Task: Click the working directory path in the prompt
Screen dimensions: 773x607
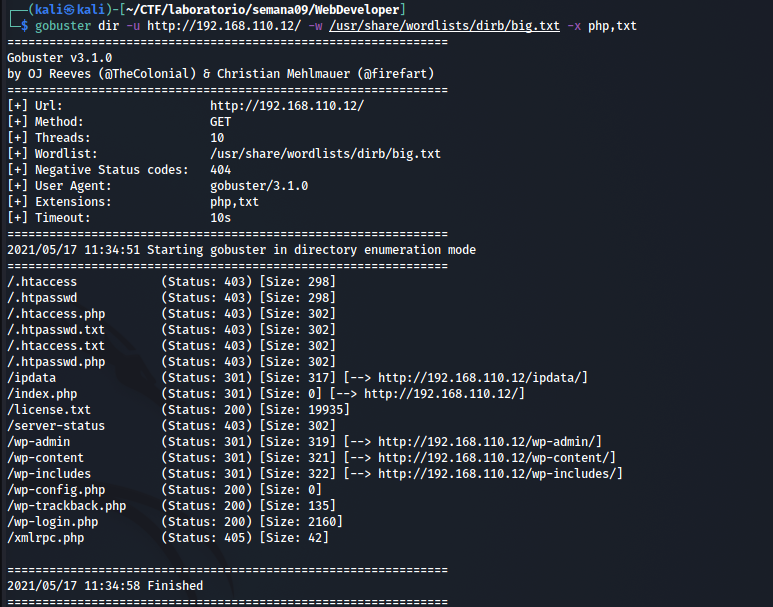Action: (266, 9)
